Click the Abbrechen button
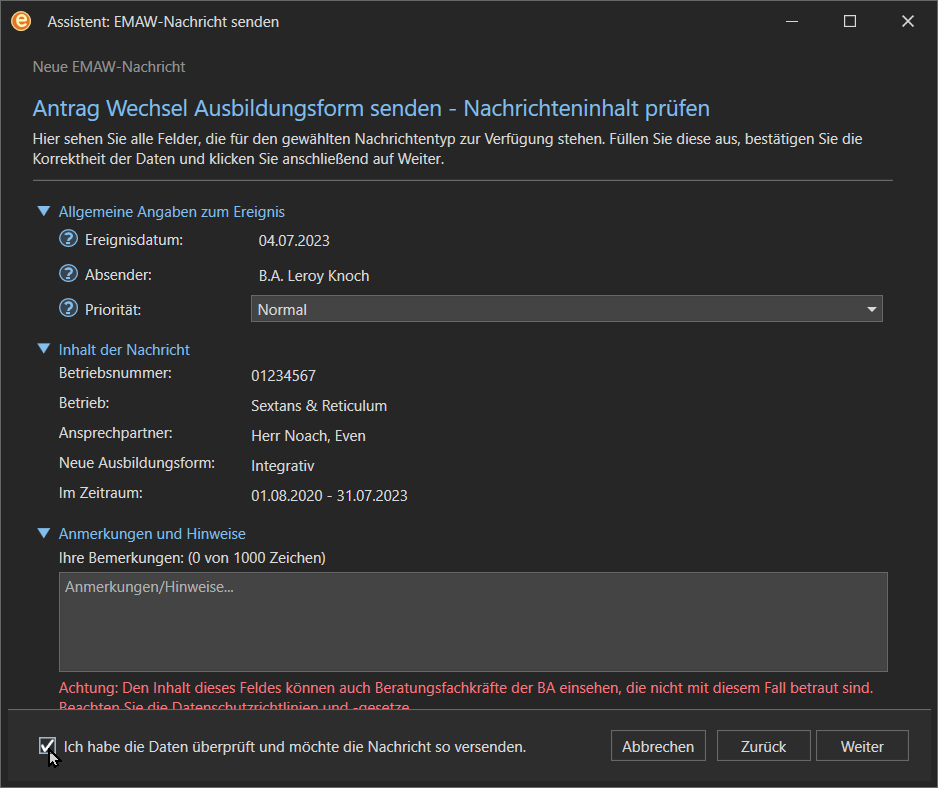This screenshot has height=788, width=938. (658, 746)
